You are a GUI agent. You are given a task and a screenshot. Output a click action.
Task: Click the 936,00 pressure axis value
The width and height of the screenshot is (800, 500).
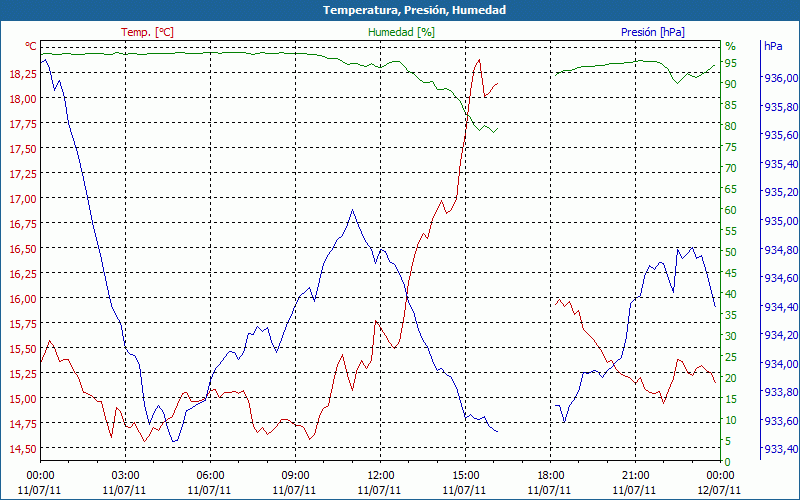tap(779, 79)
